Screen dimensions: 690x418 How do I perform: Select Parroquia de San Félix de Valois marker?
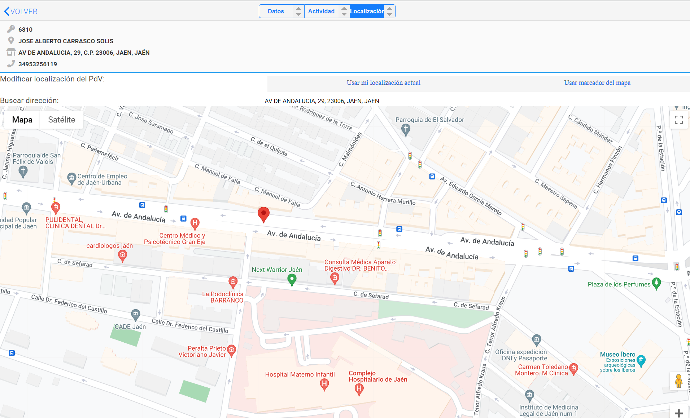click(x=23, y=172)
